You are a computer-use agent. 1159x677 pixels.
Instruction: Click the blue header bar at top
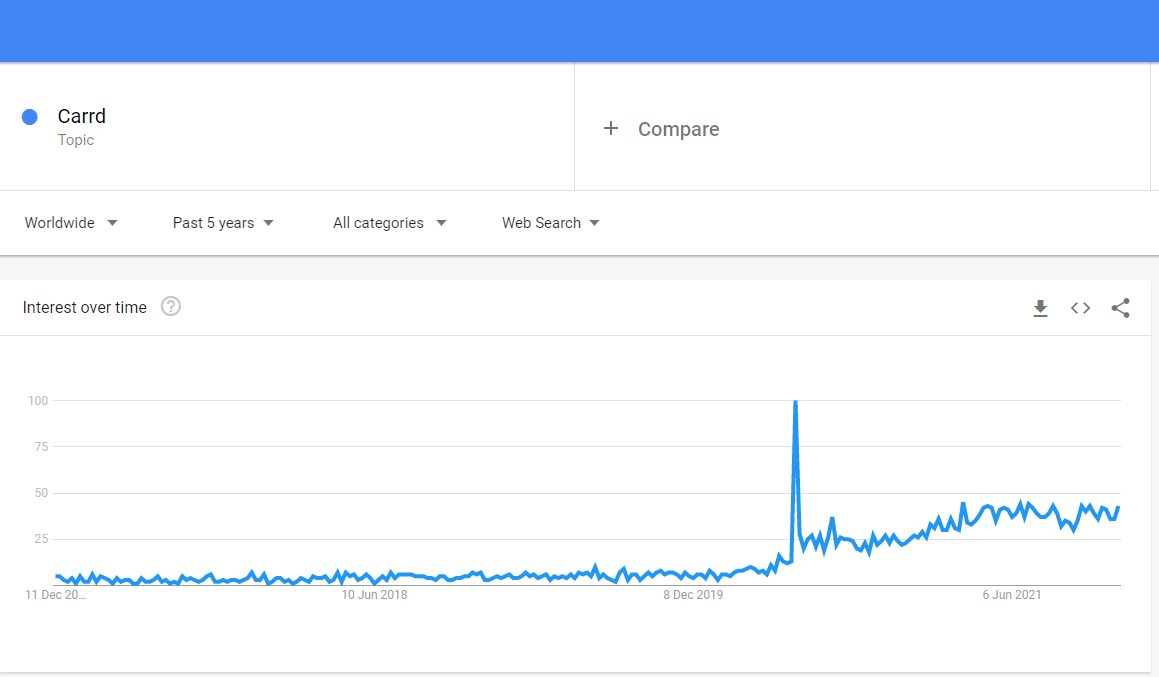coord(579,30)
